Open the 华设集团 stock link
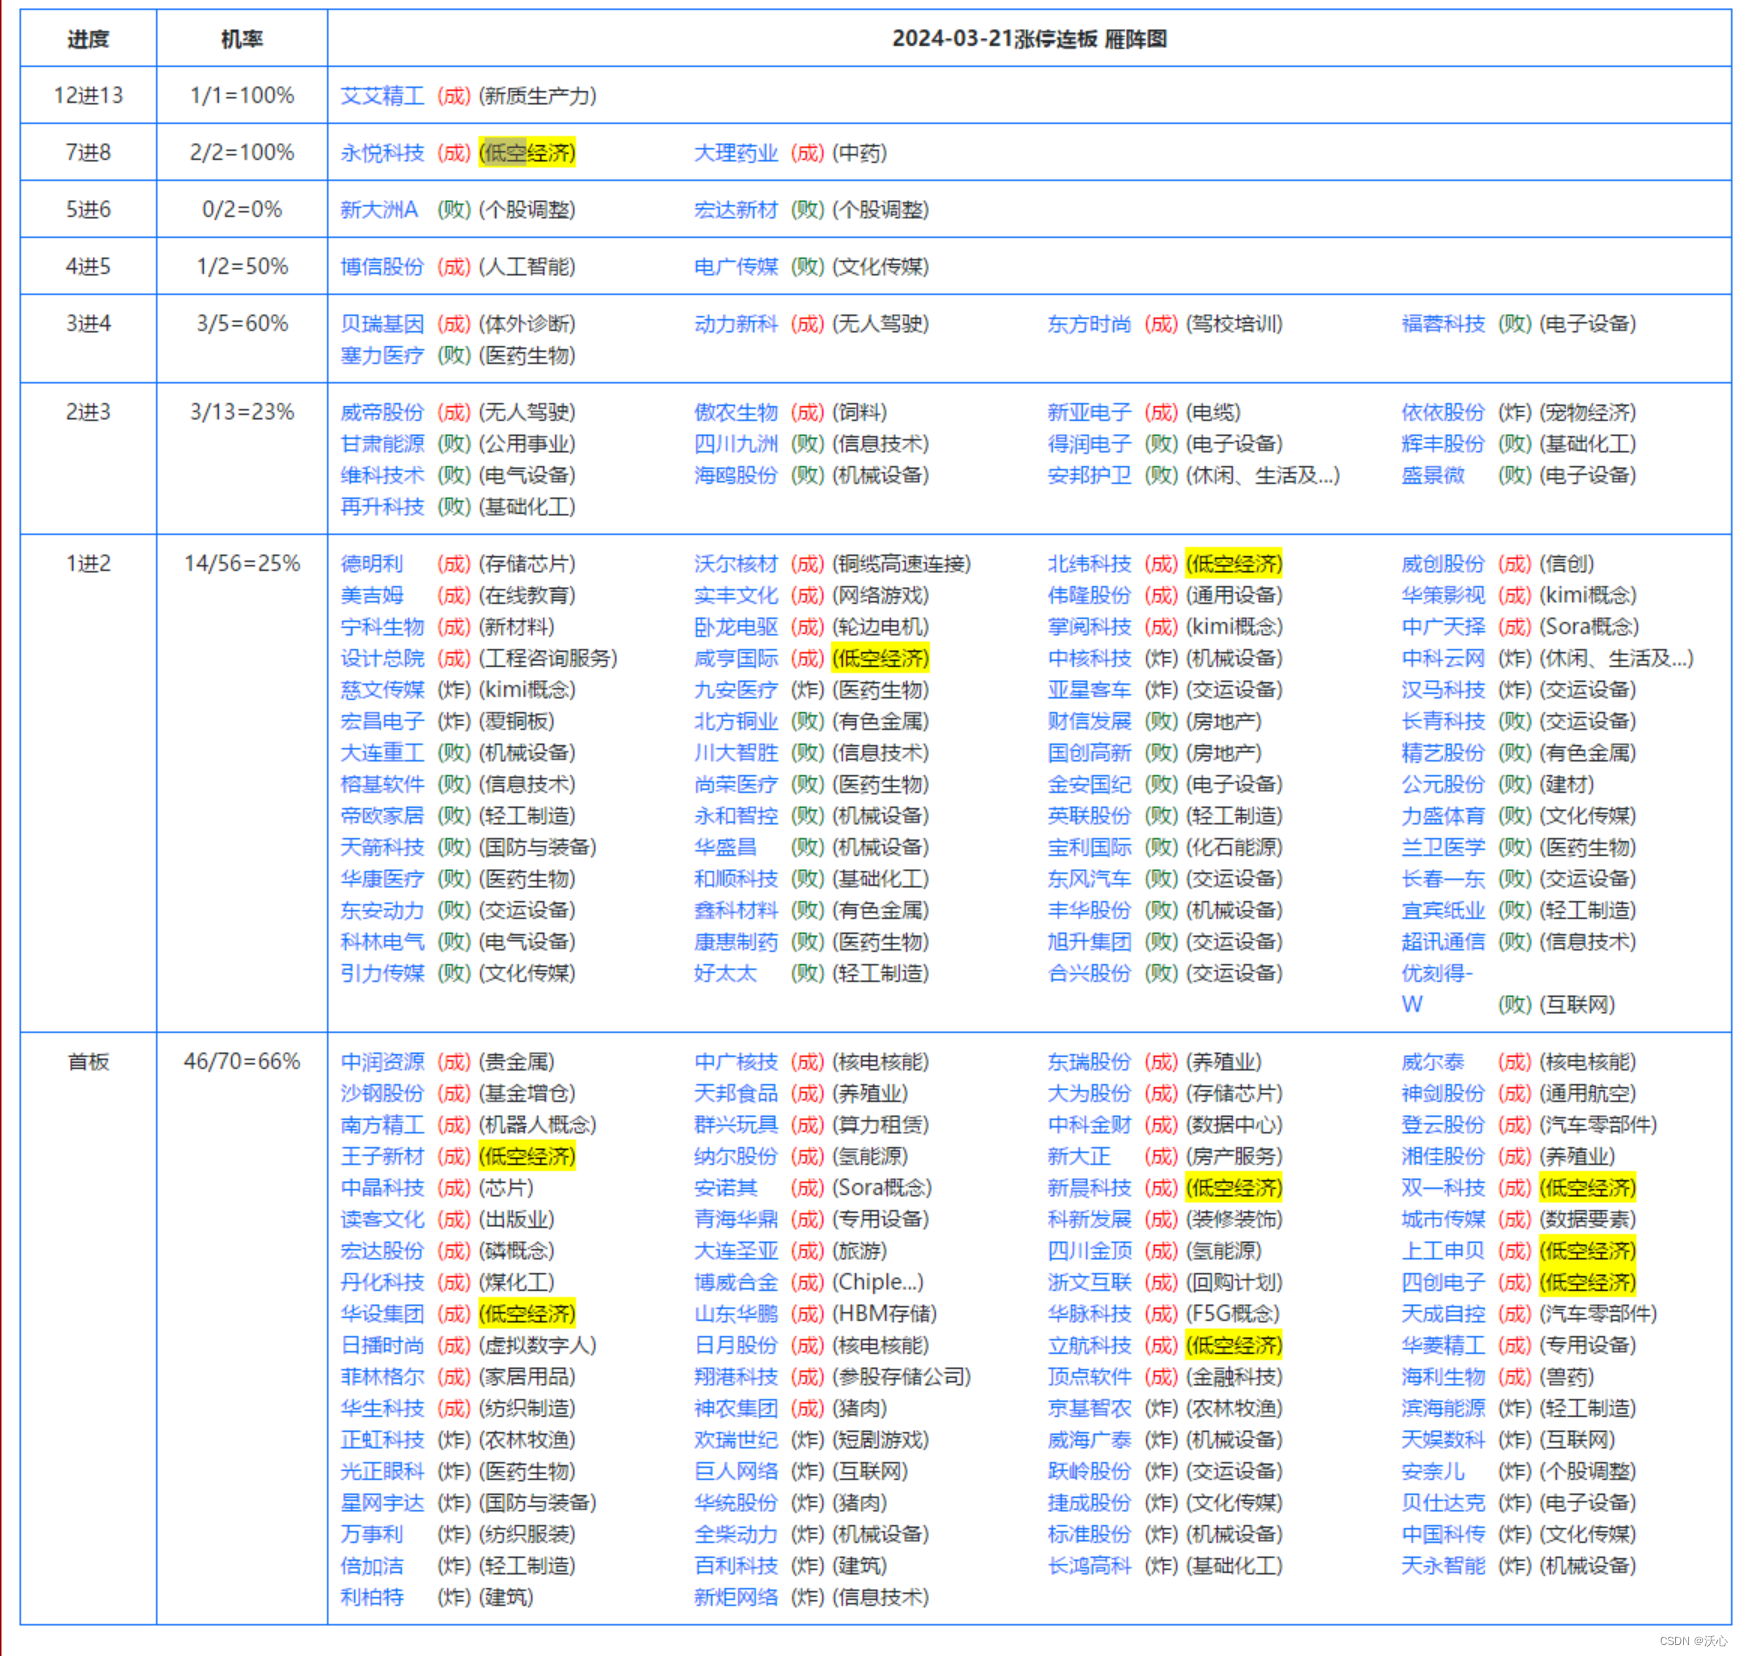 (x=382, y=1314)
